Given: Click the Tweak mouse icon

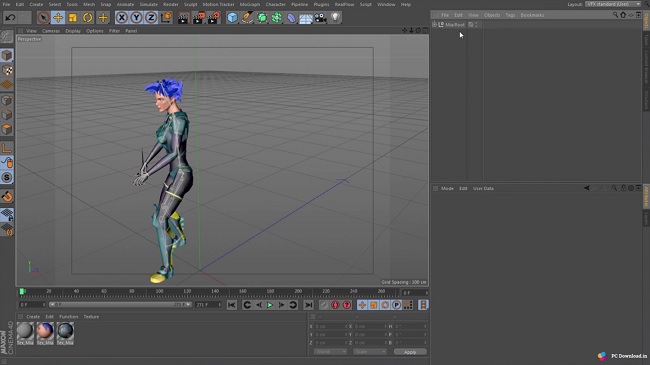Looking at the screenshot, I should coord(7,163).
